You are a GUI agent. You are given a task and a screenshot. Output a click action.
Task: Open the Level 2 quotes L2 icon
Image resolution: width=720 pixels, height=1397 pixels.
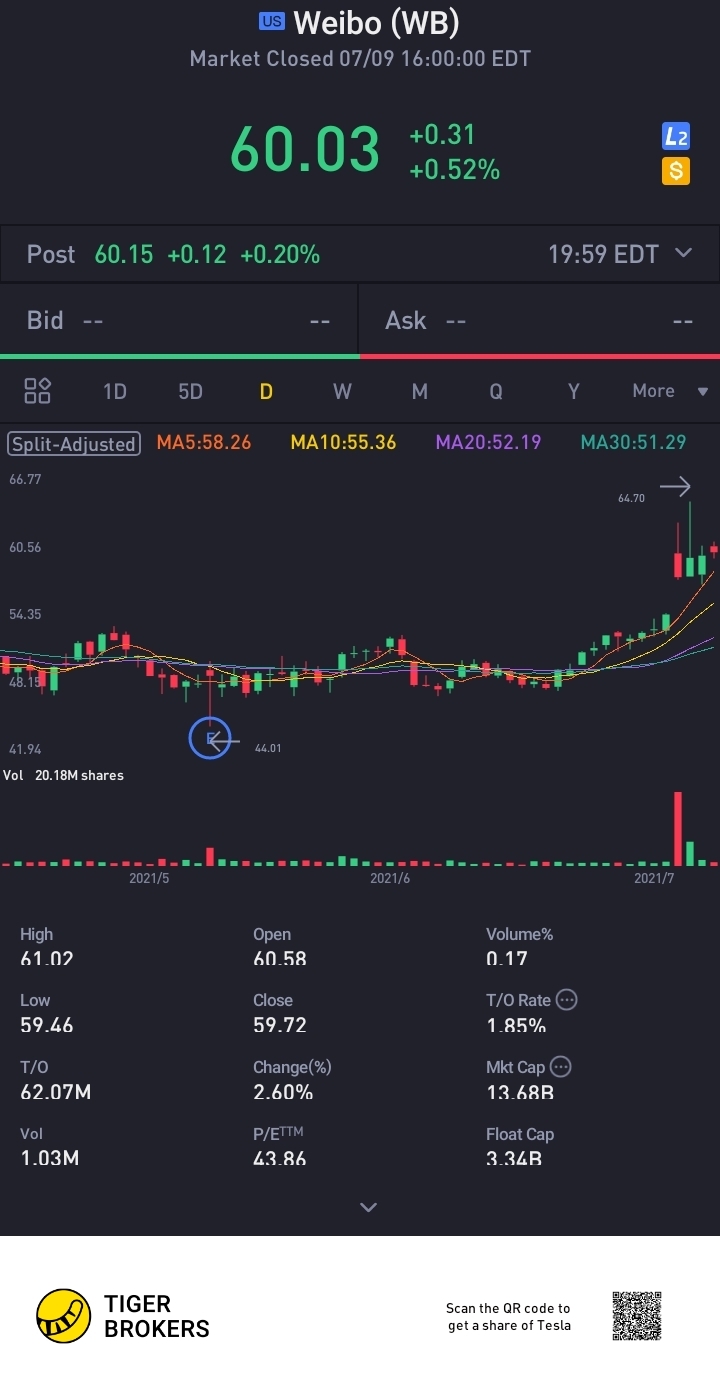pyautogui.click(x=676, y=137)
